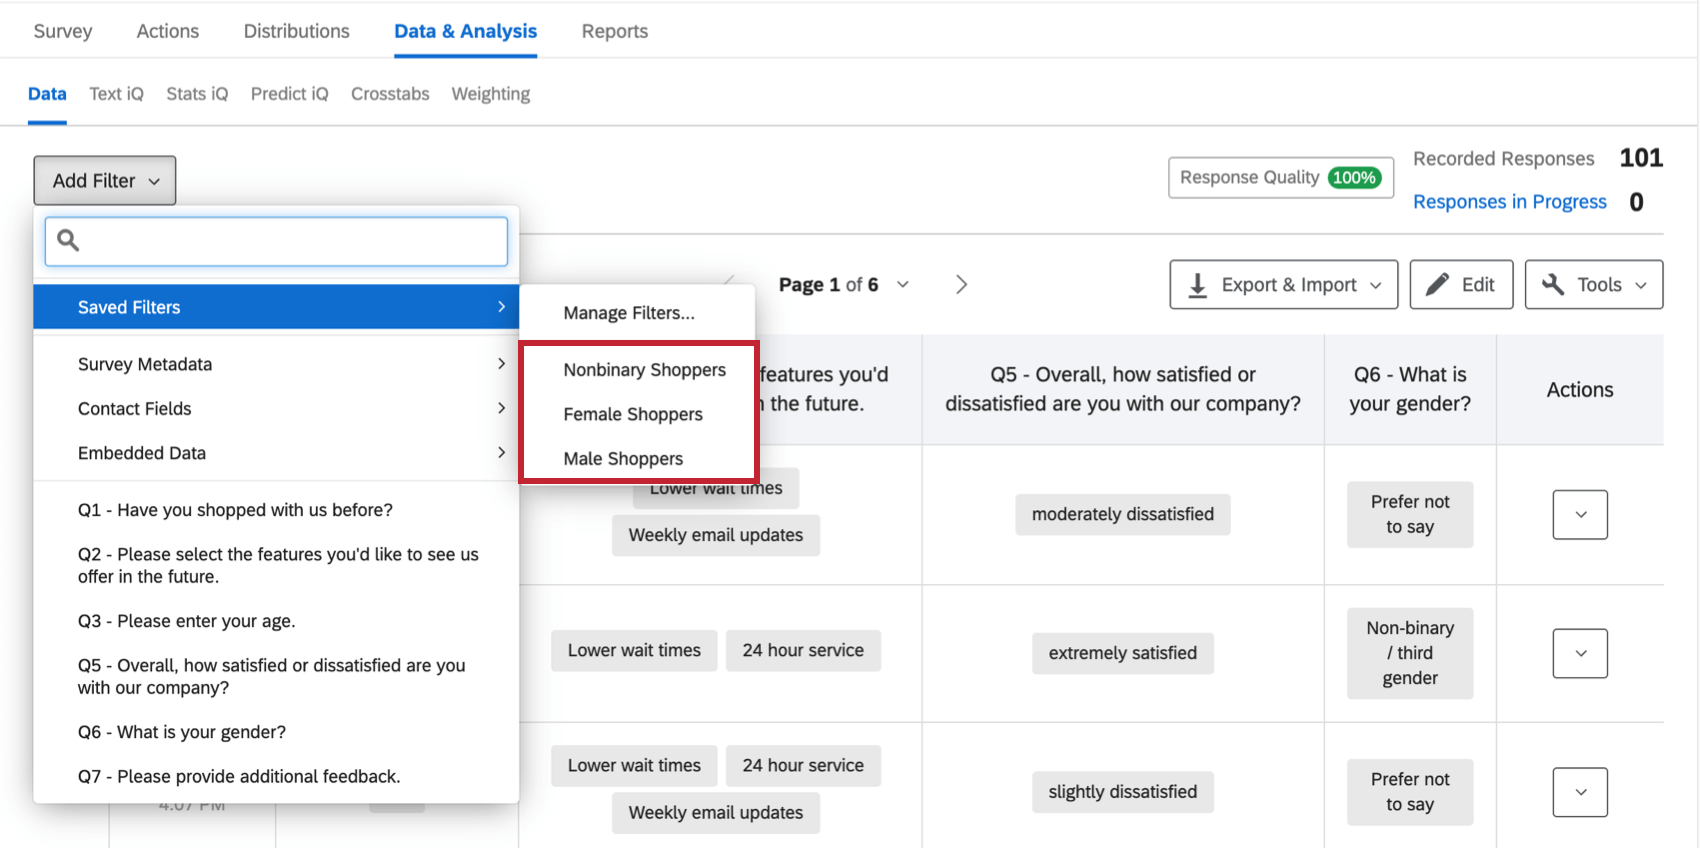The height and width of the screenshot is (848, 1700).
Task: Click the Edit button
Action: pos(1461,285)
